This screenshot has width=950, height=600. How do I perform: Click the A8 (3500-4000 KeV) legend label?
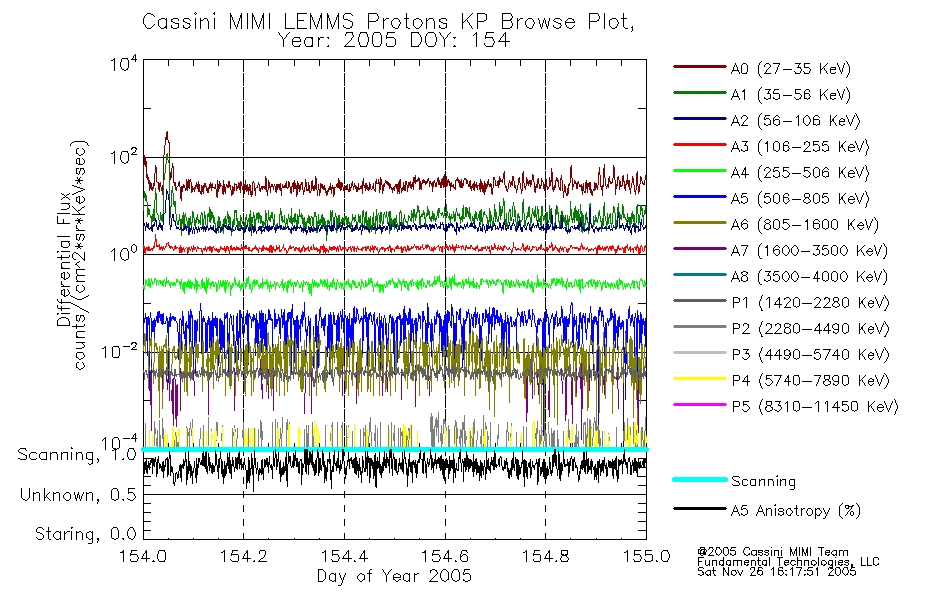pos(809,278)
